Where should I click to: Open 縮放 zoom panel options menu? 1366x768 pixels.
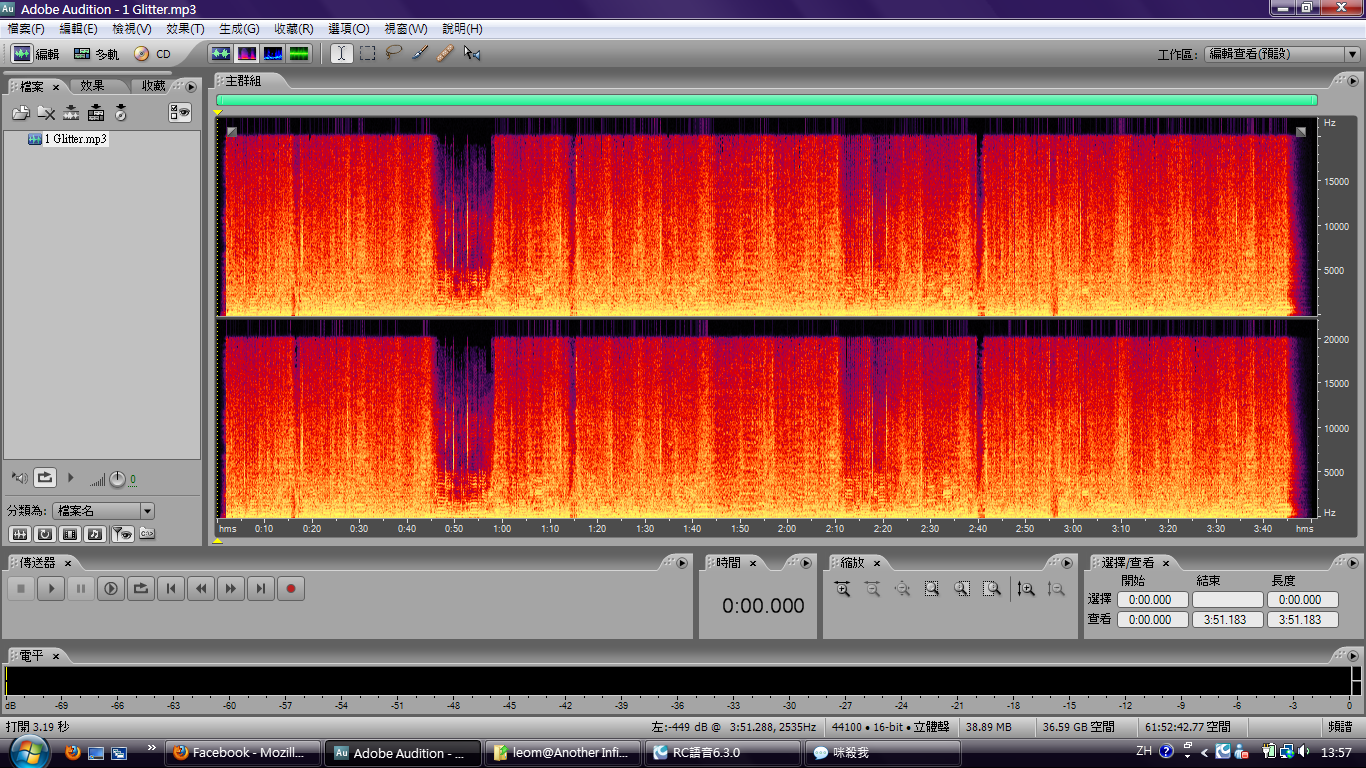point(1068,563)
